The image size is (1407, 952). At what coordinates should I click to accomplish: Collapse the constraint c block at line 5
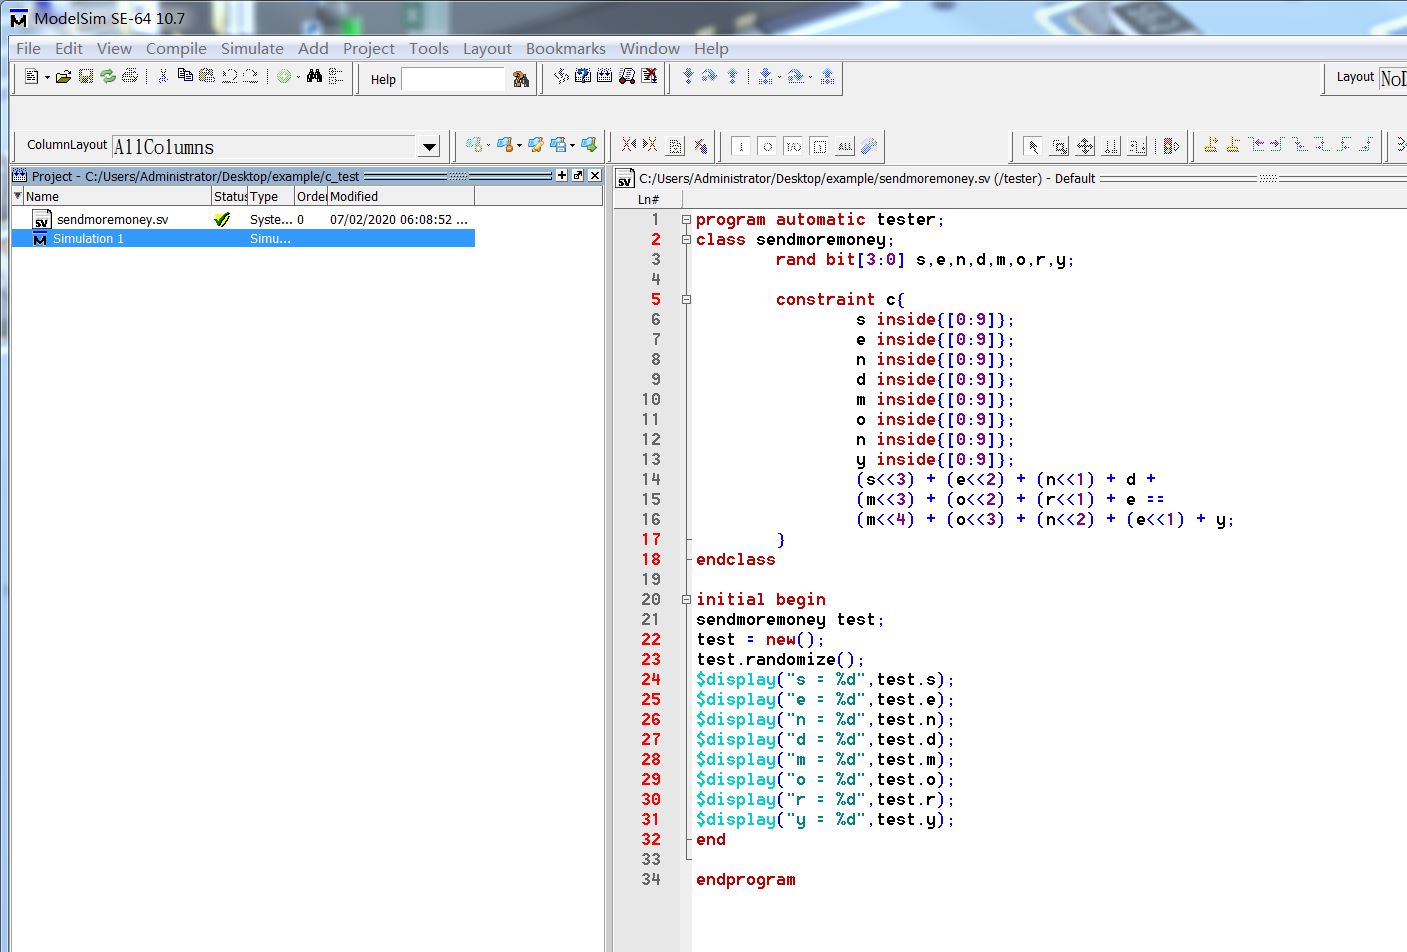[x=686, y=299]
